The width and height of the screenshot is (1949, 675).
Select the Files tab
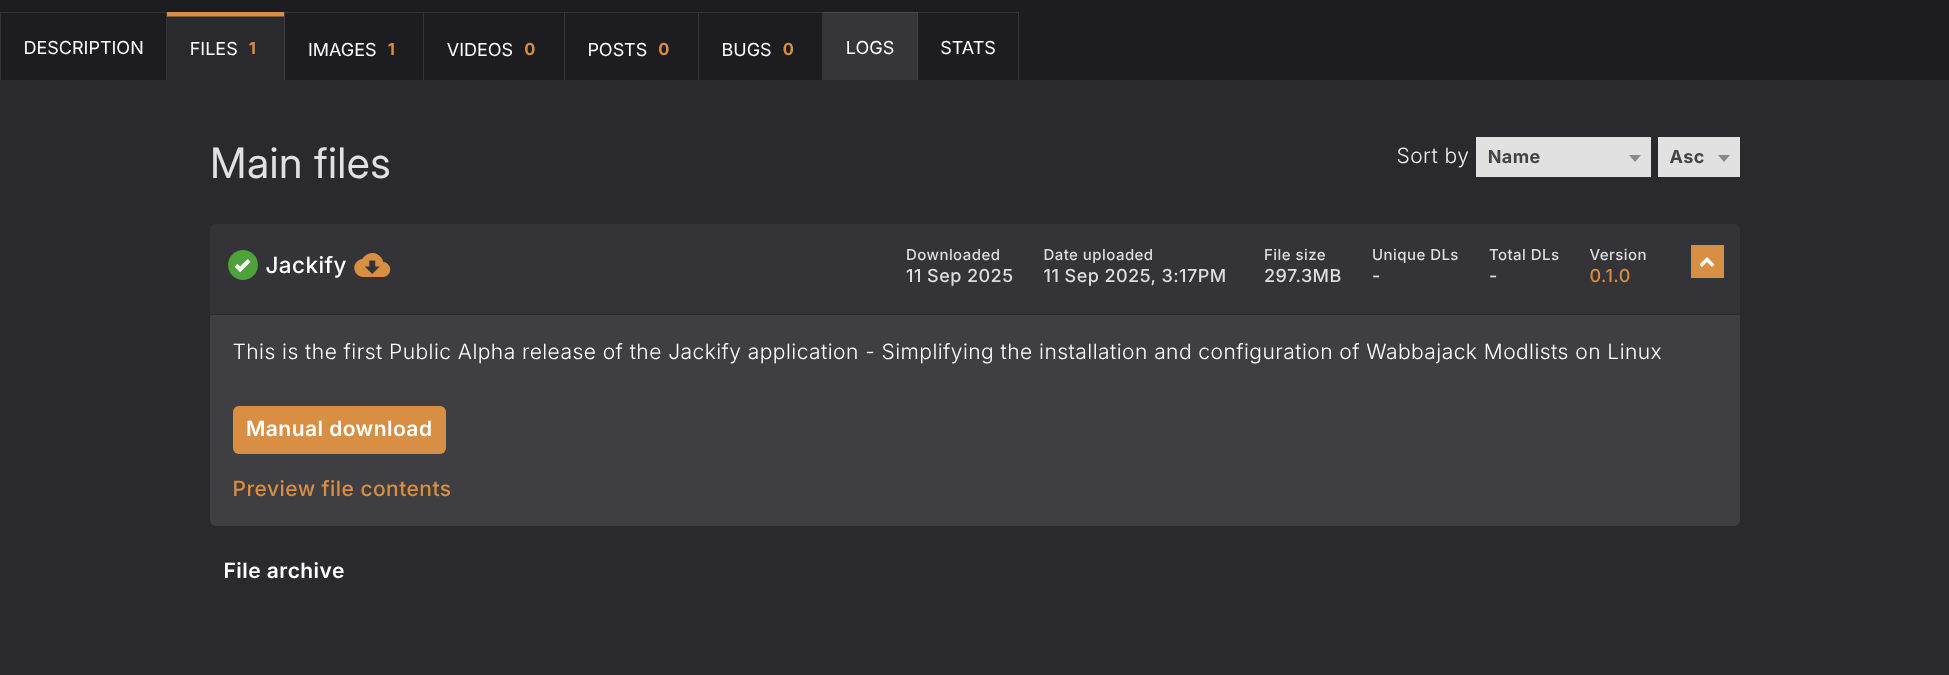pyautogui.click(x=225, y=47)
